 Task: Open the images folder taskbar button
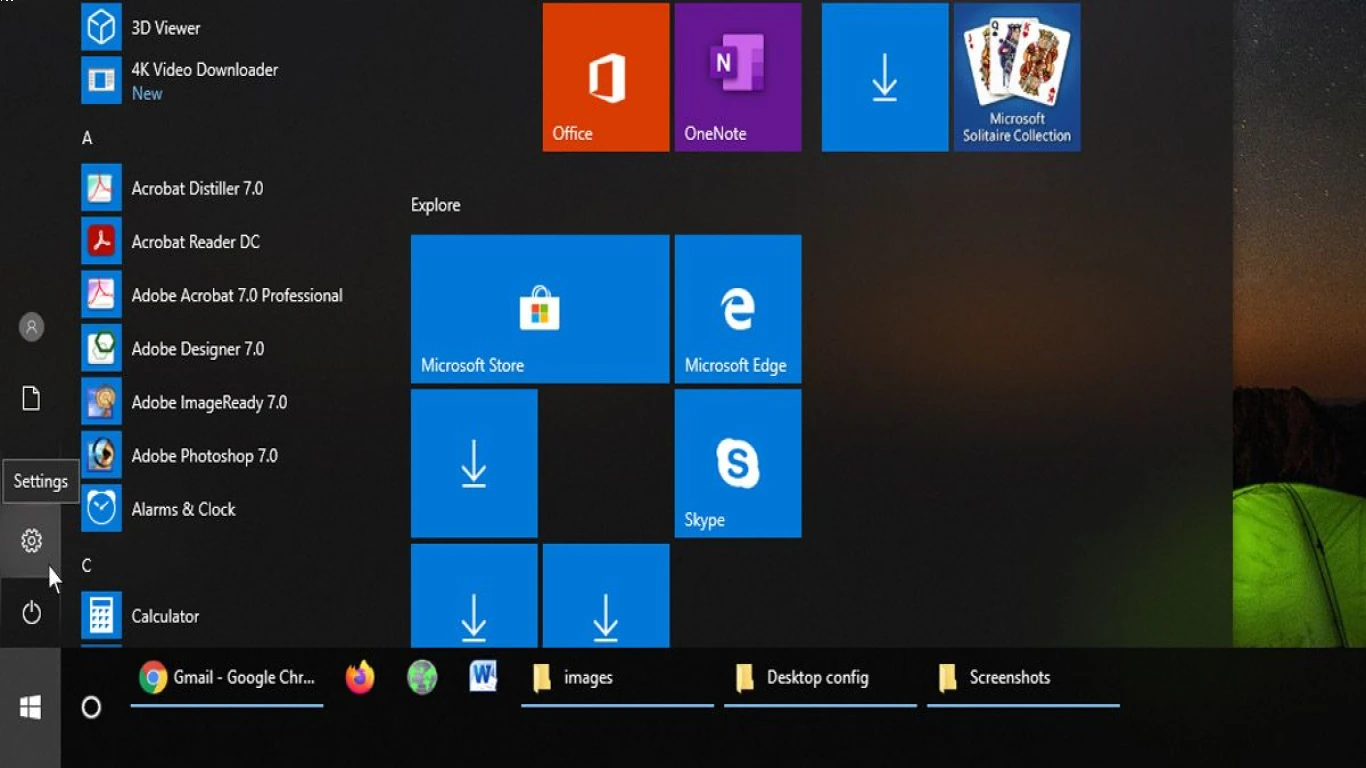pyautogui.click(x=617, y=678)
